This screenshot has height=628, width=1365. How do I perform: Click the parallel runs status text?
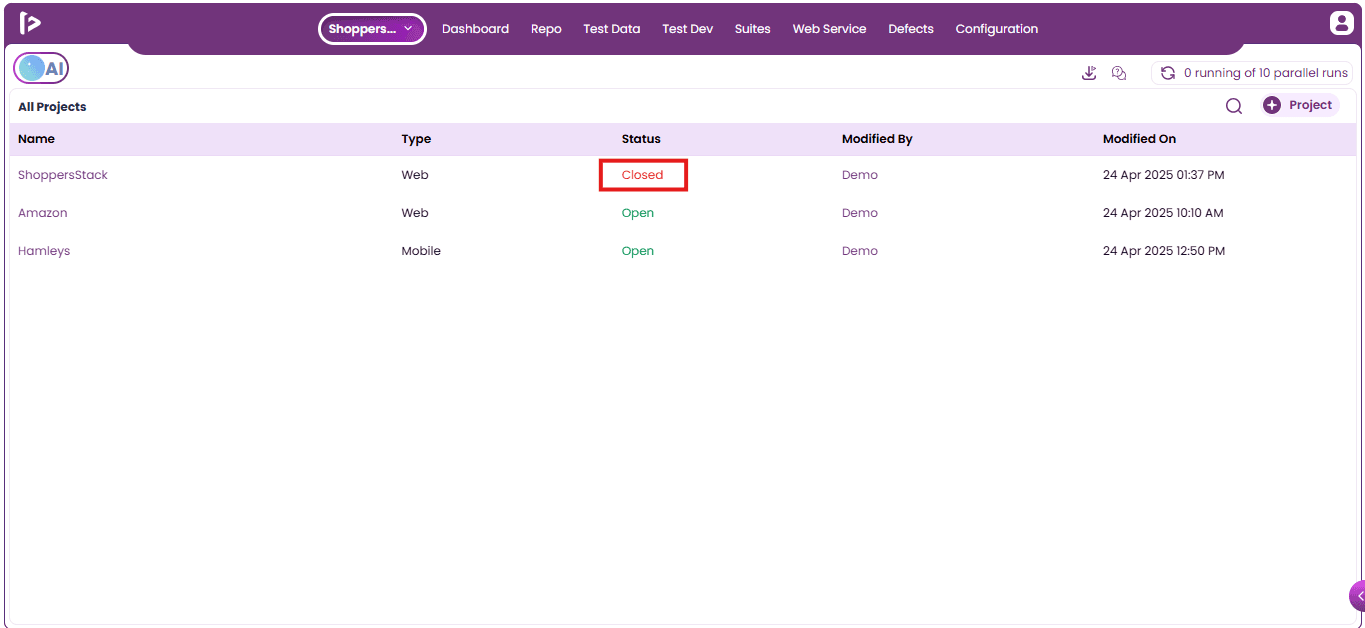tap(1266, 73)
